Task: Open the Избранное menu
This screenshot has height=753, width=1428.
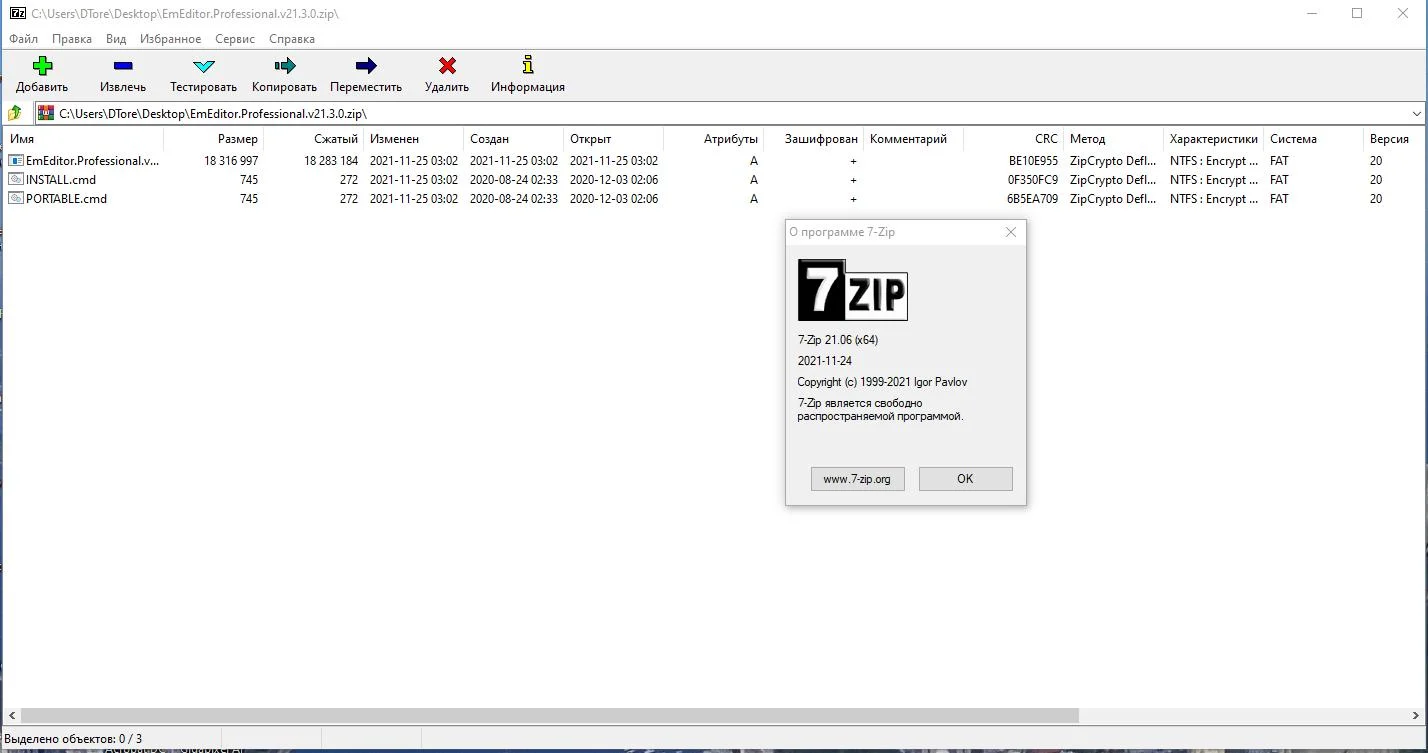Action: (171, 38)
